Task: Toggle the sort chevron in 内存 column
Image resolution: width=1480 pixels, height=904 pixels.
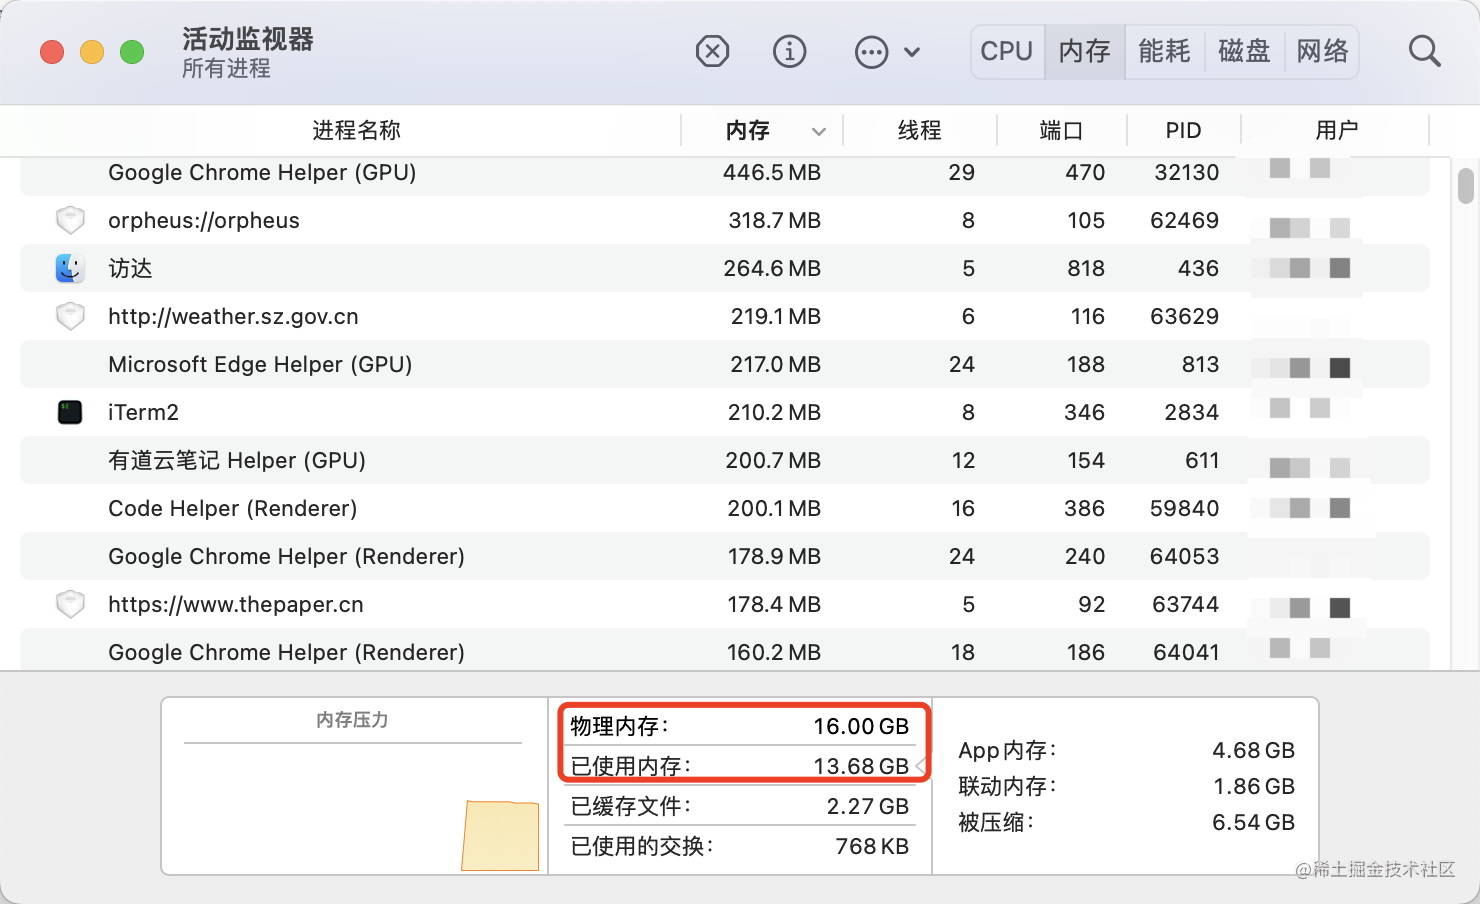Action: point(819,131)
